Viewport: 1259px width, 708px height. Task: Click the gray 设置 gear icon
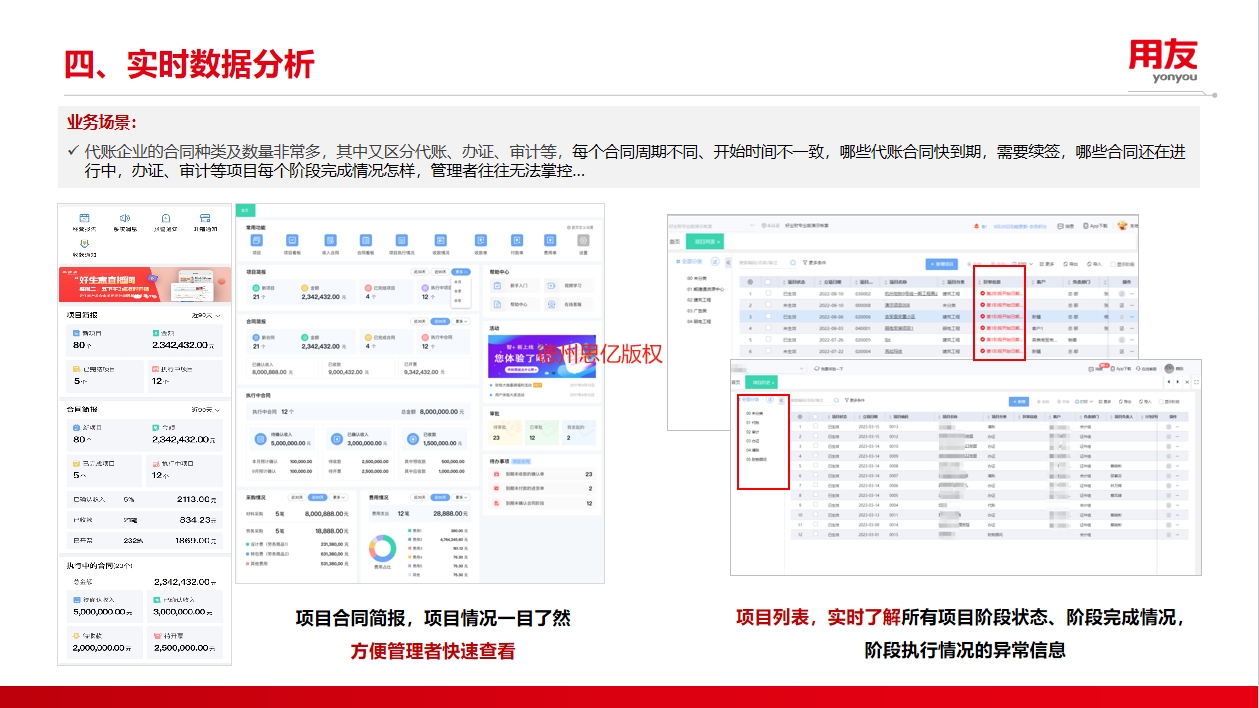pos(583,240)
